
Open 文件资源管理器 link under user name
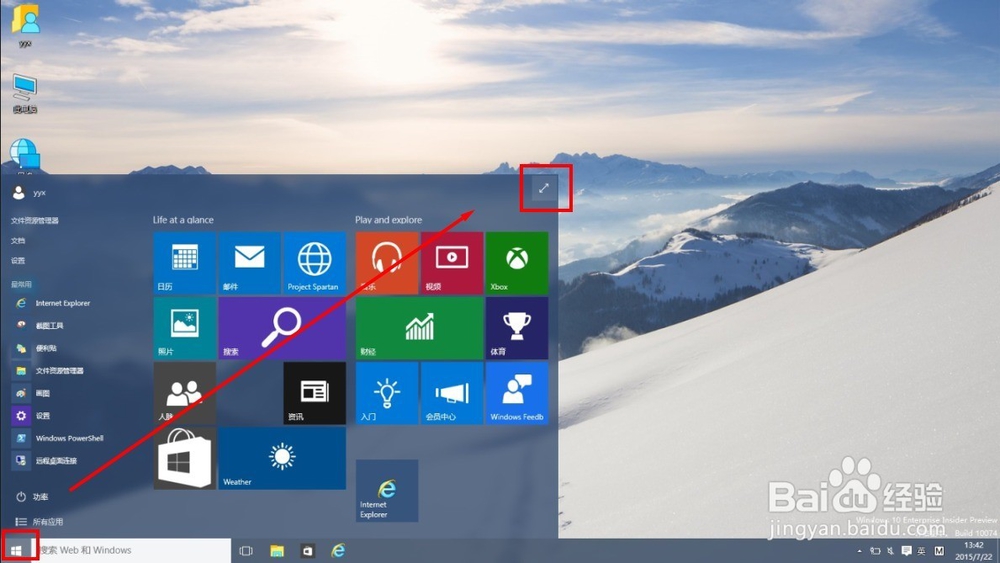click(34, 221)
